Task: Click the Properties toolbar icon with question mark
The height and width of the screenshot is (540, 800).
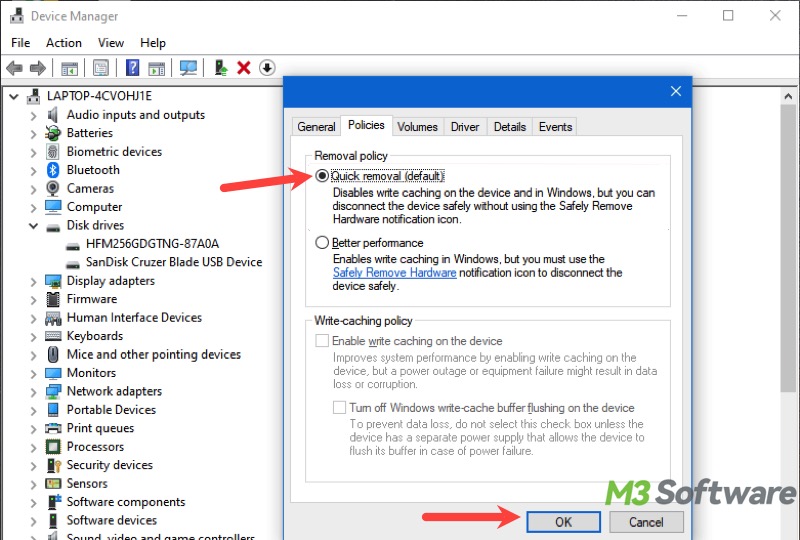Action: pos(132,67)
